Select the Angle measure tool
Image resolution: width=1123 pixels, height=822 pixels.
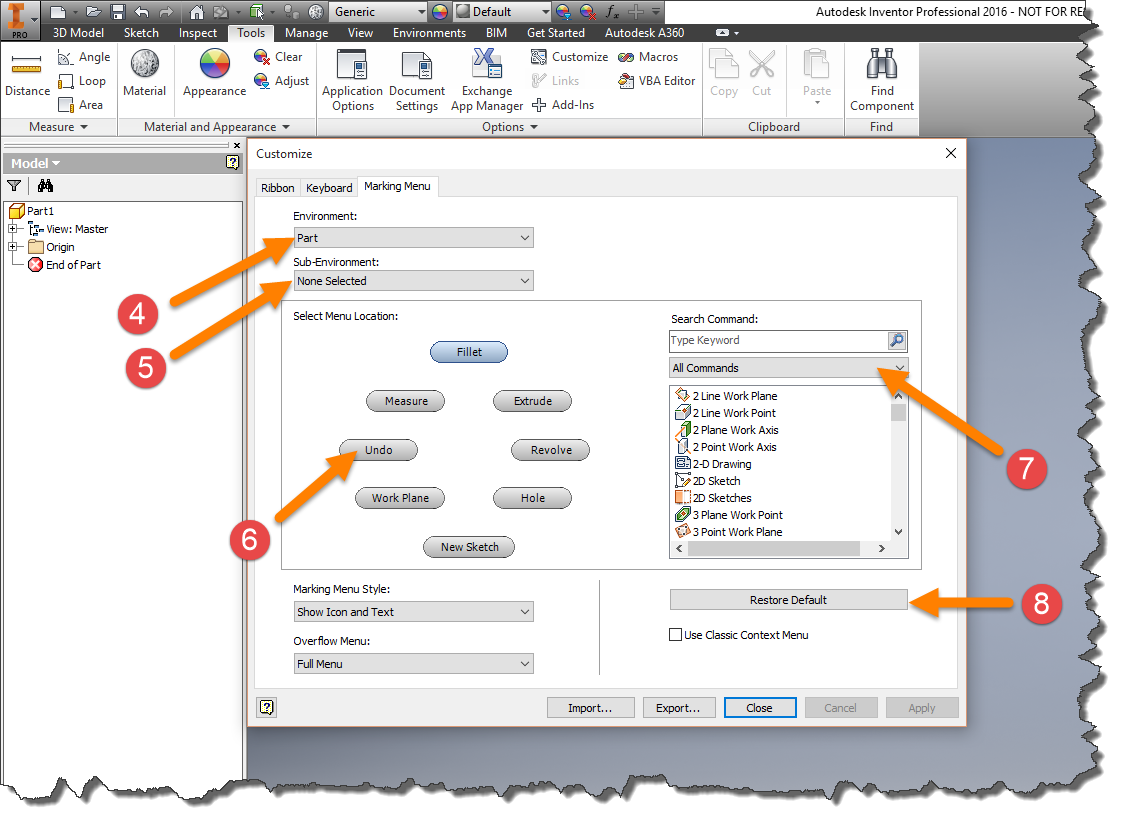pos(84,57)
